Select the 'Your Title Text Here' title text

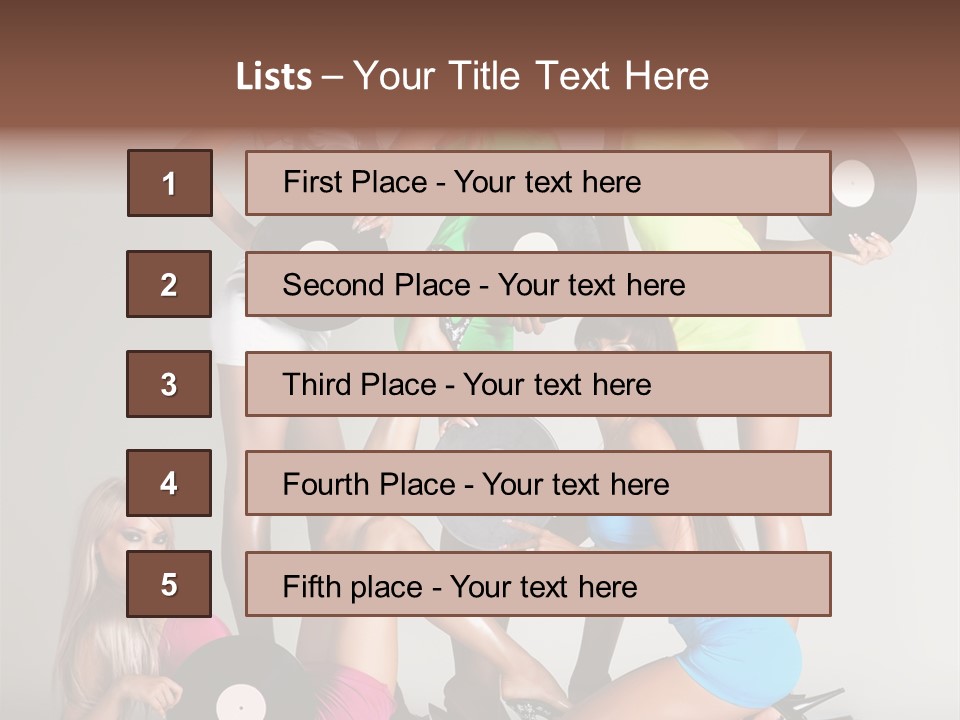tap(531, 77)
